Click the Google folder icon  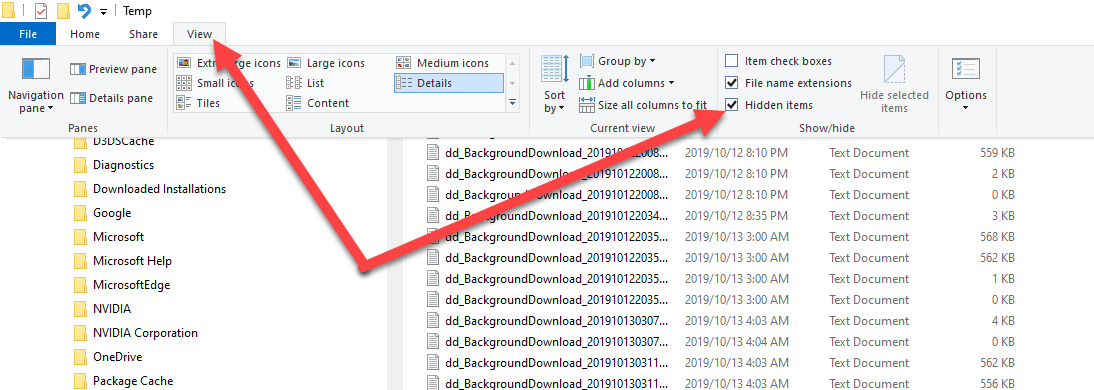(80, 213)
